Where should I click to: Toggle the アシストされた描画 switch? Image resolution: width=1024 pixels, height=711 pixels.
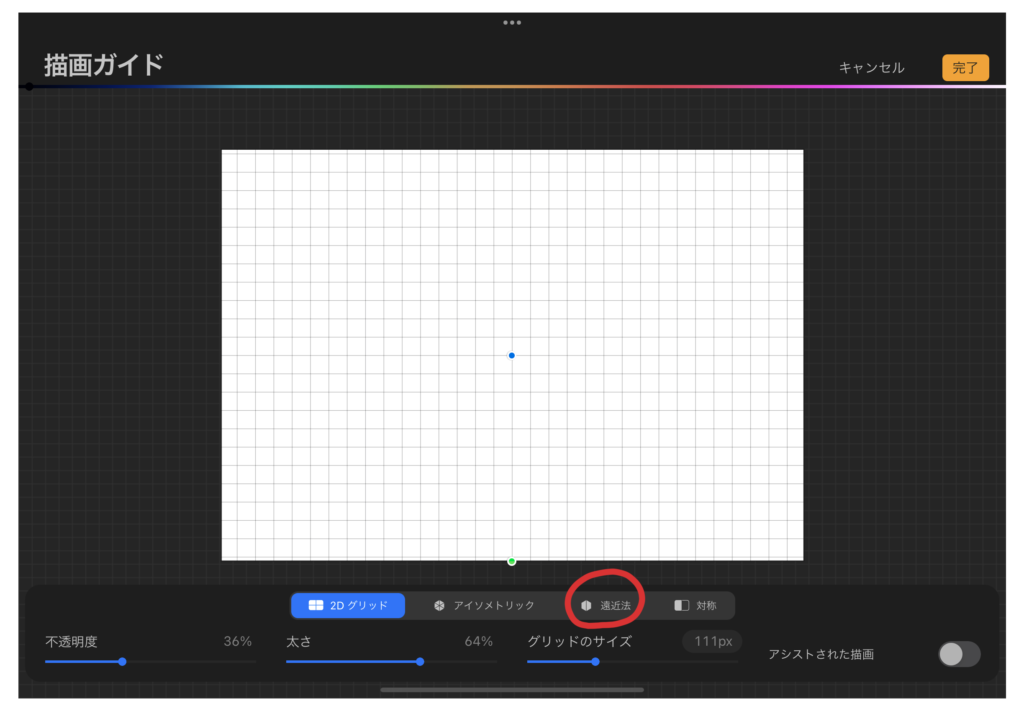[959, 654]
